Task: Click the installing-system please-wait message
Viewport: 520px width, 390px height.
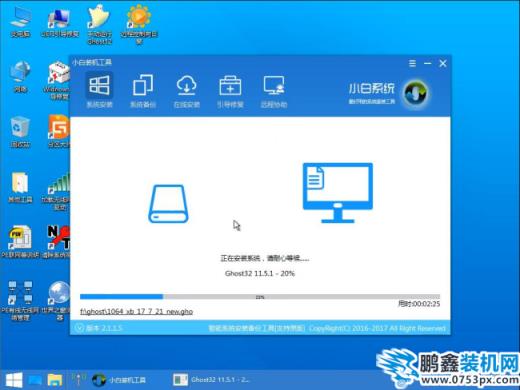Action: [x=265, y=258]
